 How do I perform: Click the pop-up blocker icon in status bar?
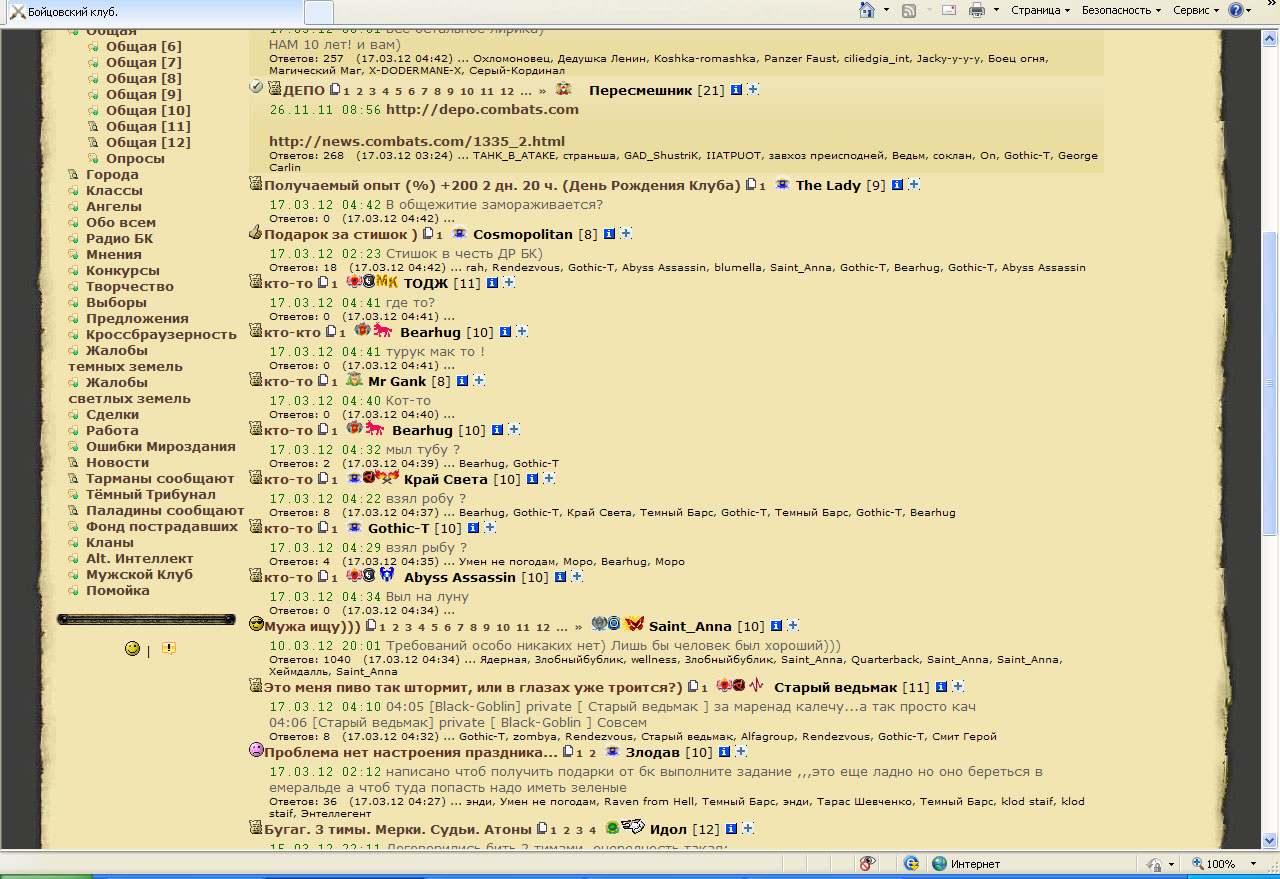click(868, 864)
